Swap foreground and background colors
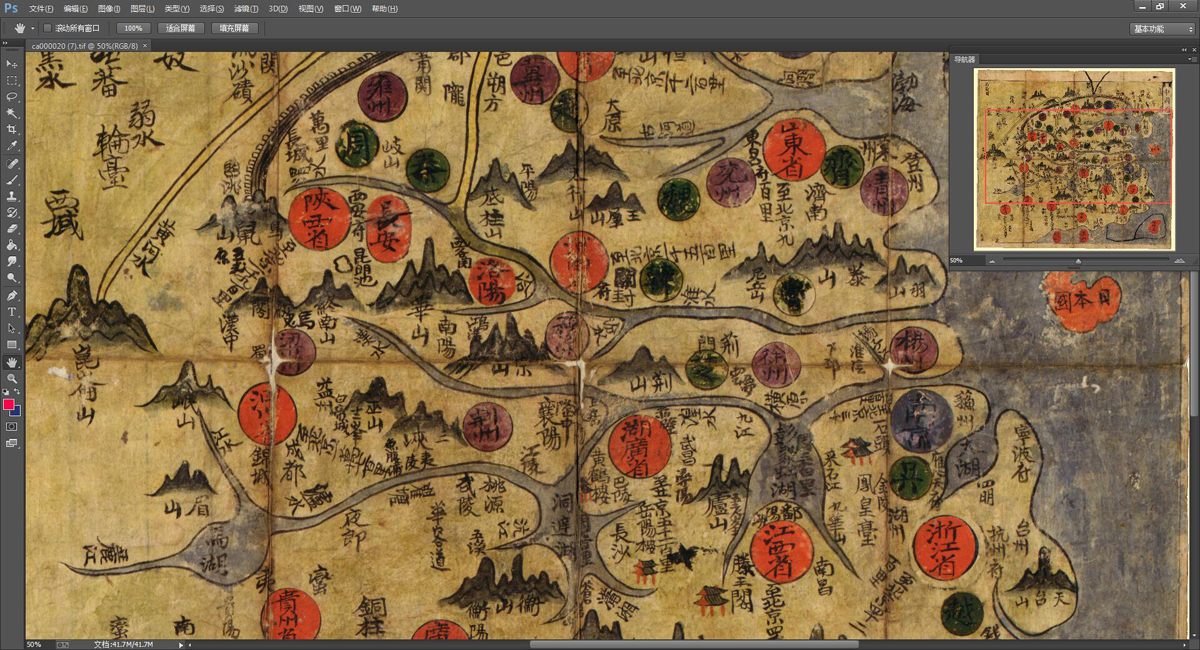The width and height of the screenshot is (1200, 650). pyautogui.click(x=18, y=392)
